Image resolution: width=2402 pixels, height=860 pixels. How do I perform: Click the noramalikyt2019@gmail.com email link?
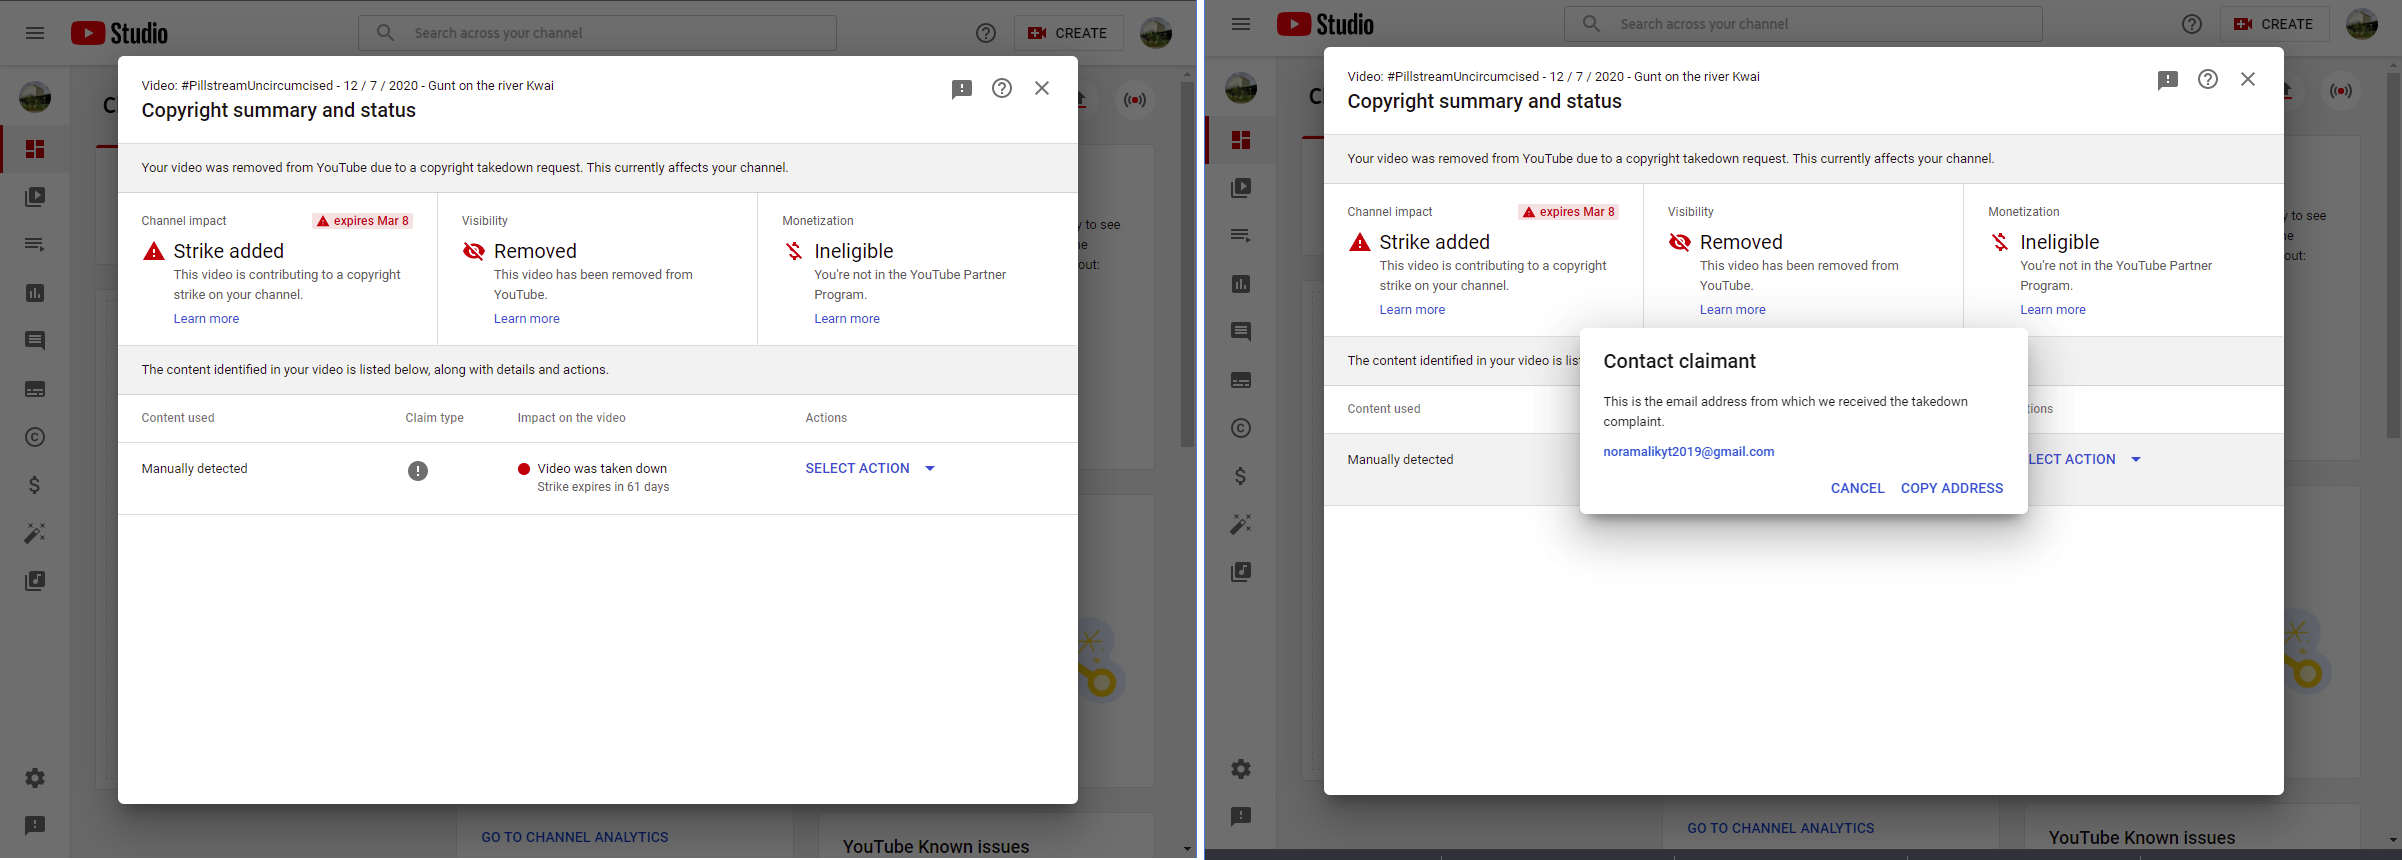coord(1689,452)
